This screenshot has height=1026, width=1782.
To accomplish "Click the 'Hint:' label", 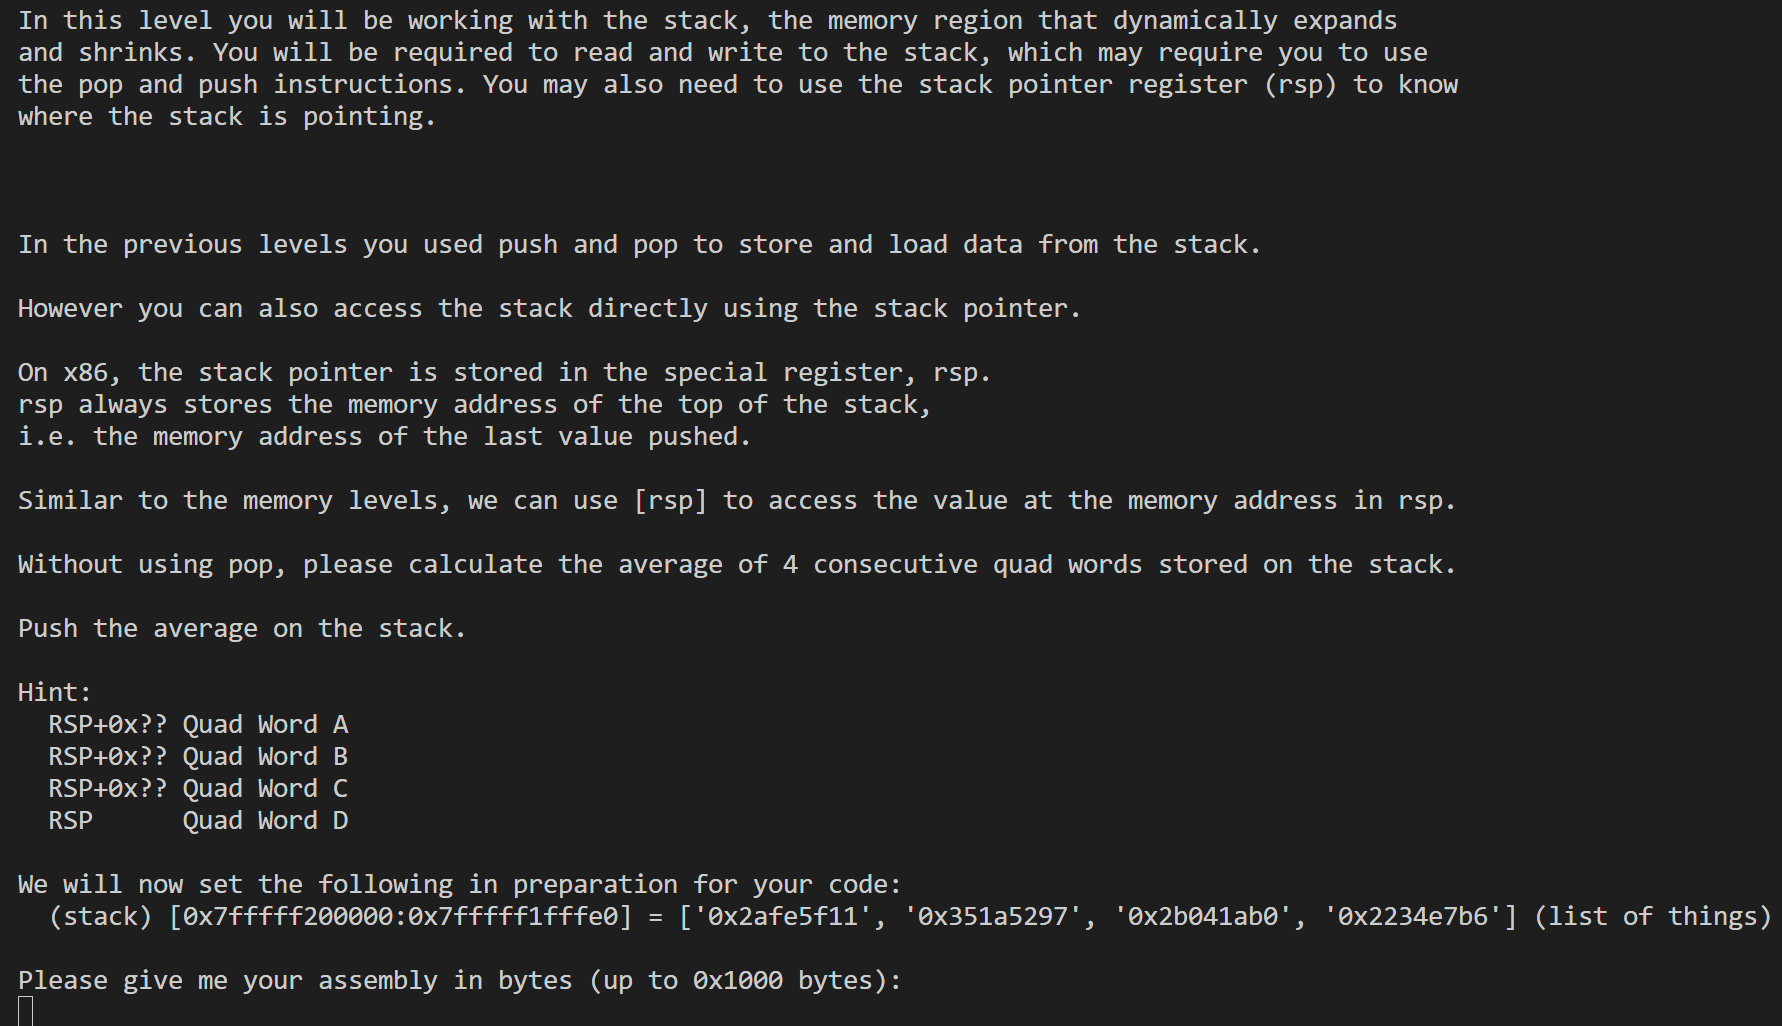I will tap(54, 693).
